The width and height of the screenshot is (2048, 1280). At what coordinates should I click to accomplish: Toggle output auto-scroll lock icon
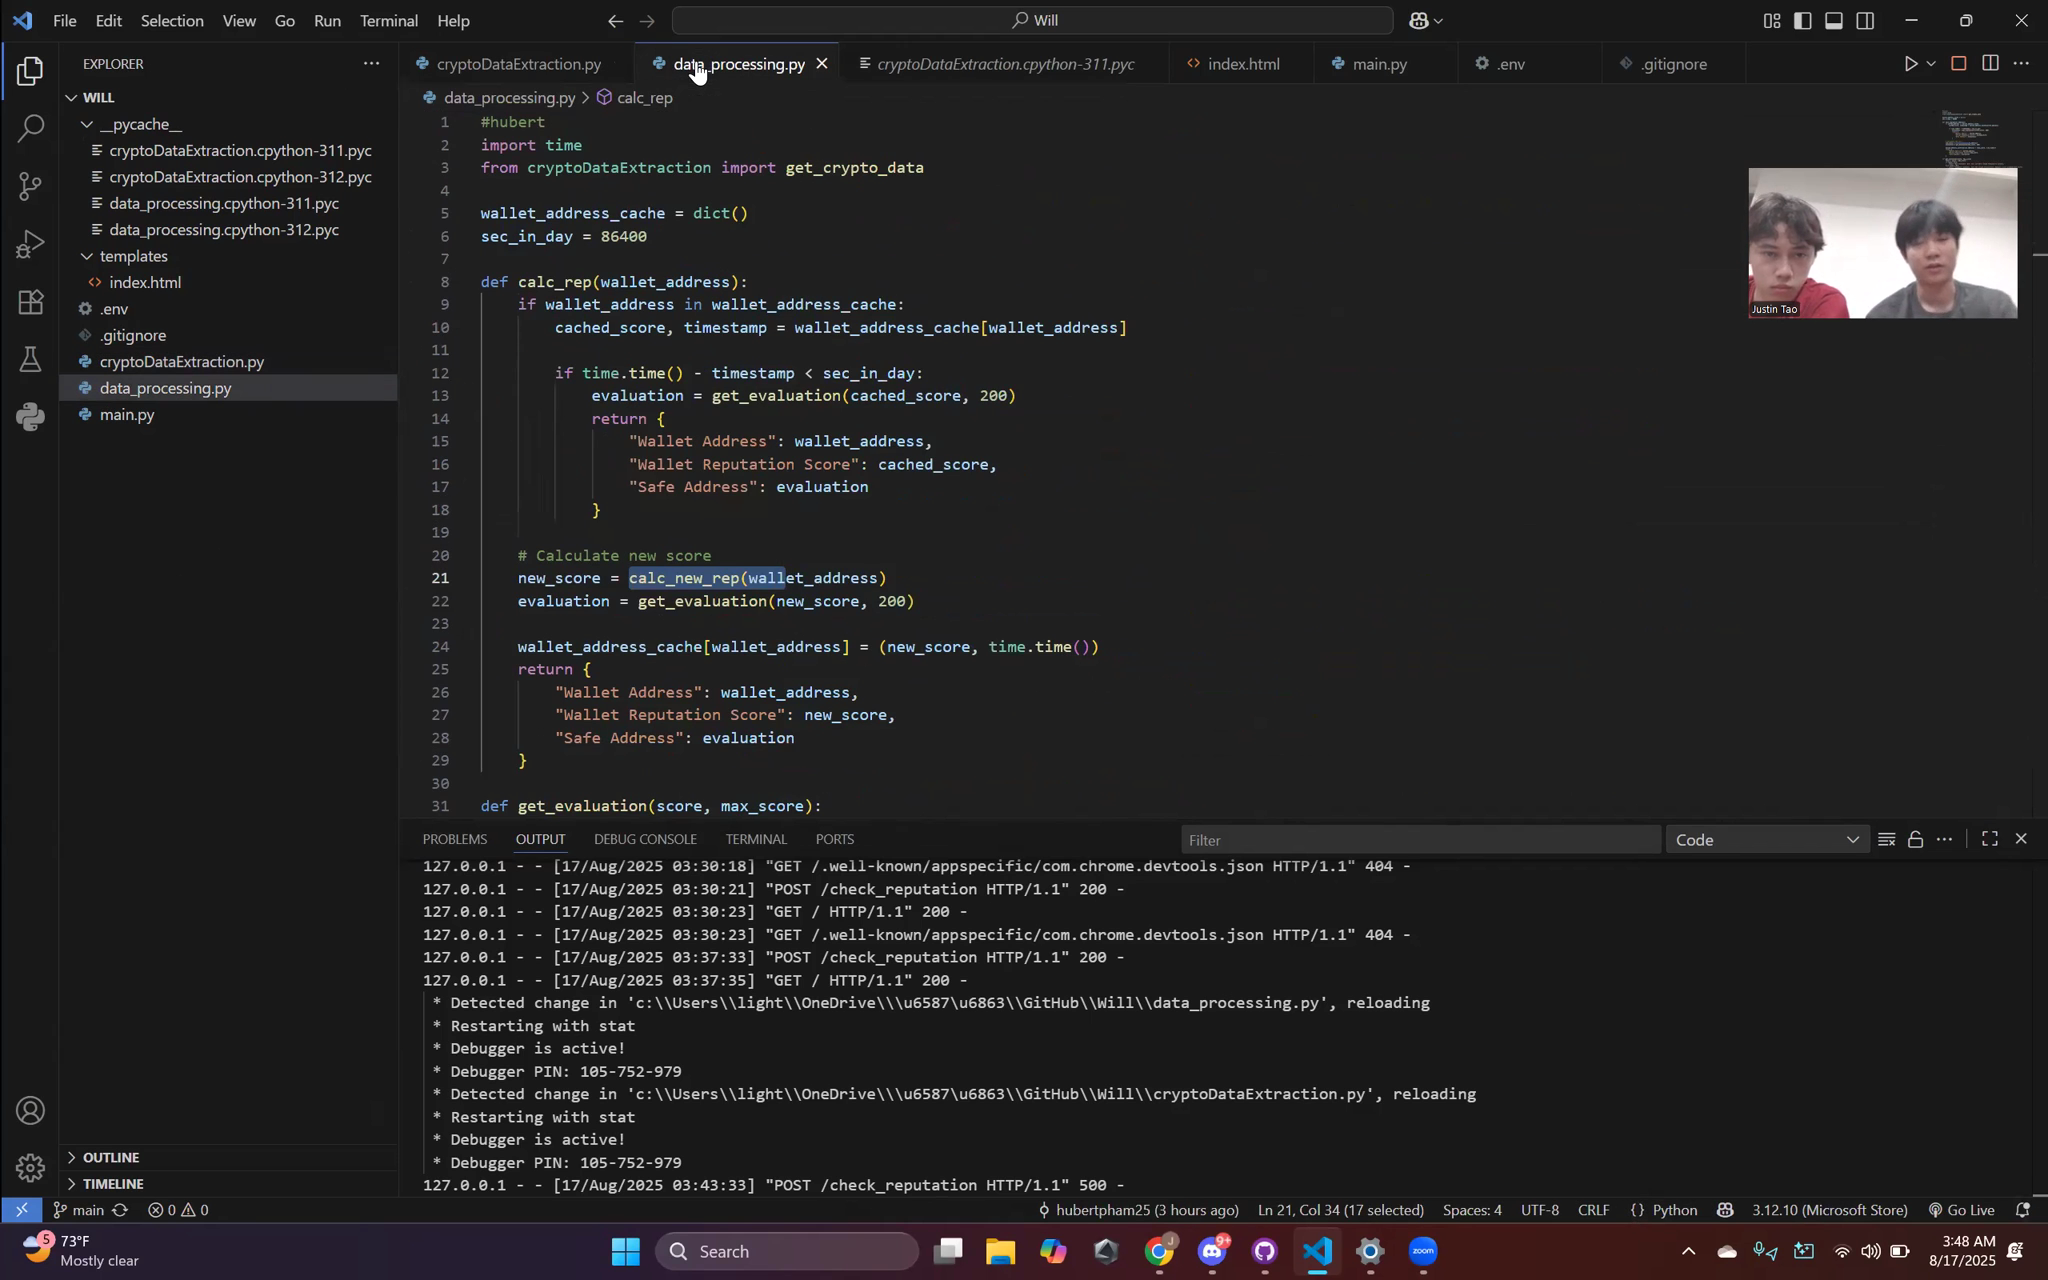[1915, 840]
